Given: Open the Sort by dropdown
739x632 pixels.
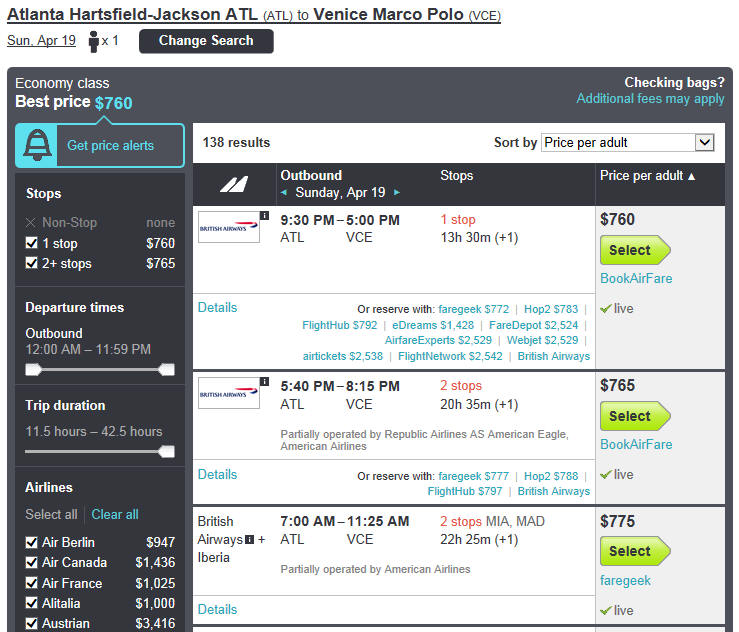Looking at the screenshot, I should 628,142.
